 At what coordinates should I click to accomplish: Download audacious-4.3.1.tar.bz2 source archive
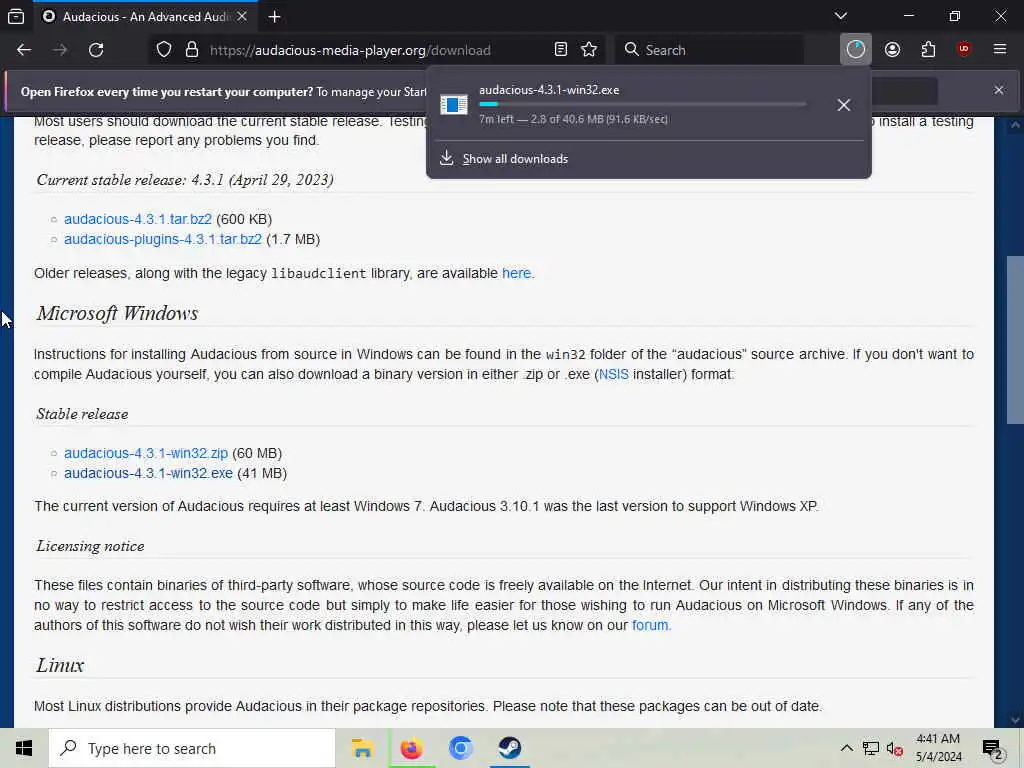coord(138,219)
